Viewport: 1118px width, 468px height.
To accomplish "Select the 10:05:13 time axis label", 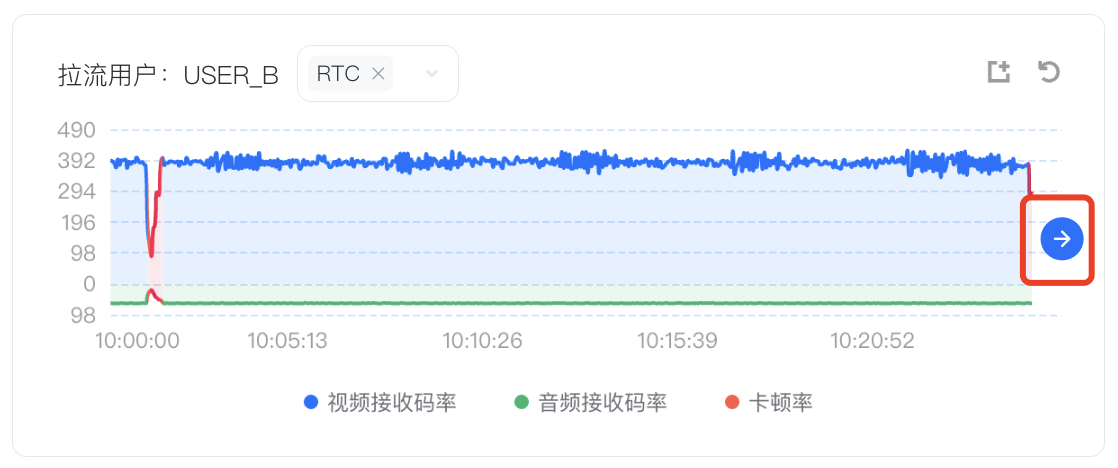I will point(287,341).
